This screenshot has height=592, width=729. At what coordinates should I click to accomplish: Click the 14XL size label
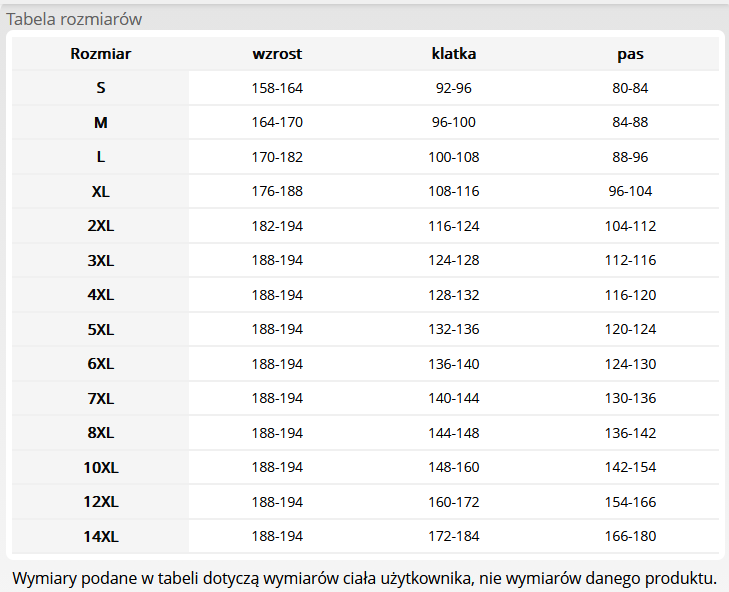point(101,537)
